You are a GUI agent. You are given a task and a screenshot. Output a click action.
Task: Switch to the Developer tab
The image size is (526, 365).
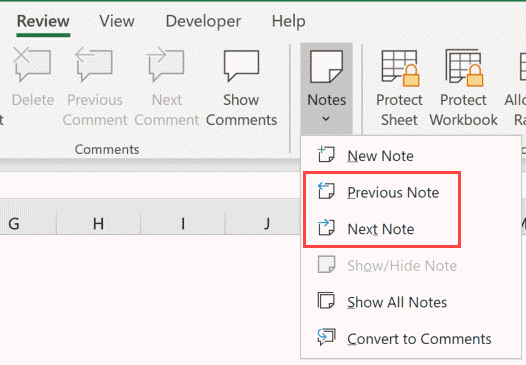coord(203,21)
